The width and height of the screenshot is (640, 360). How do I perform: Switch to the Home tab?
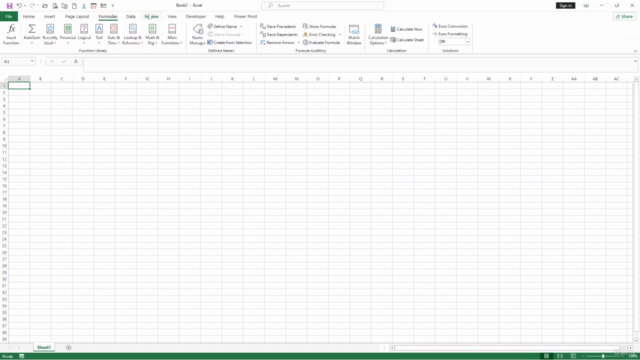point(29,16)
